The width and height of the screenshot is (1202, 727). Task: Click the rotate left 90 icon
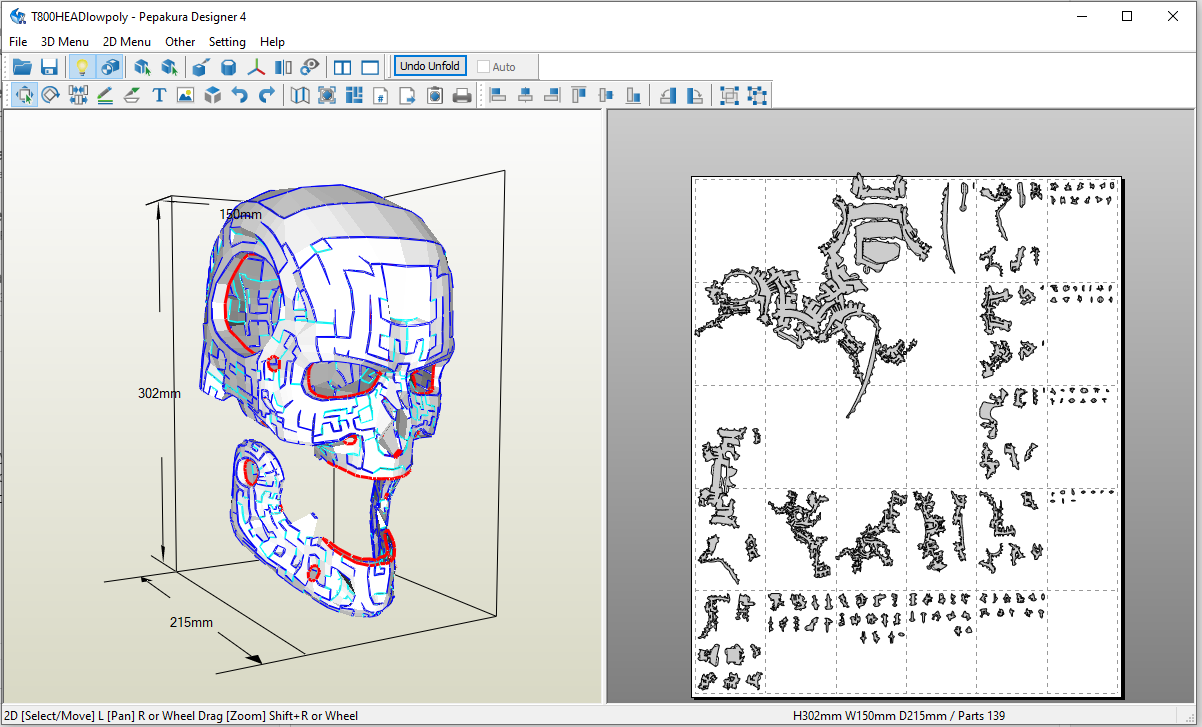coord(668,95)
